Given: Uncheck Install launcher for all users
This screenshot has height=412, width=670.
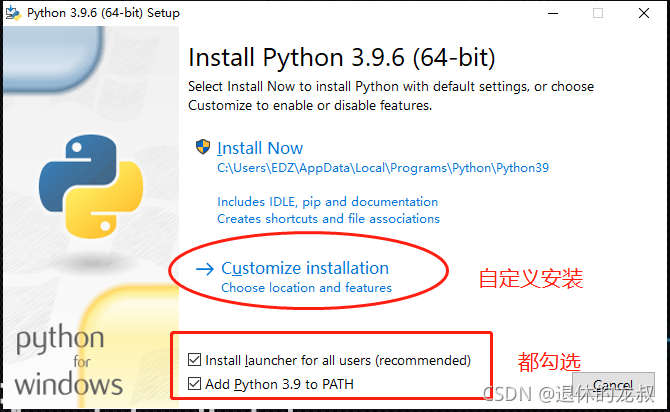Looking at the screenshot, I should click(x=194, y=360).
